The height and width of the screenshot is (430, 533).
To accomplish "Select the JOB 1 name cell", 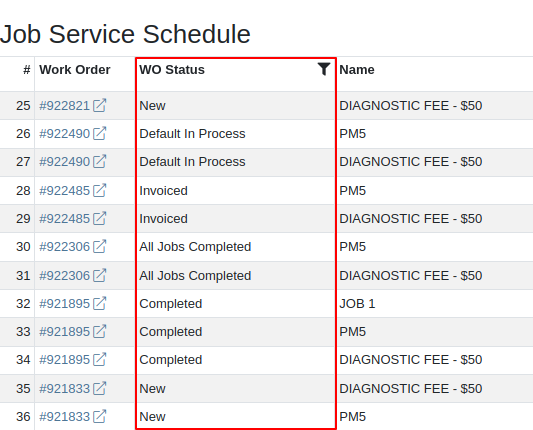I will point(357,304).
